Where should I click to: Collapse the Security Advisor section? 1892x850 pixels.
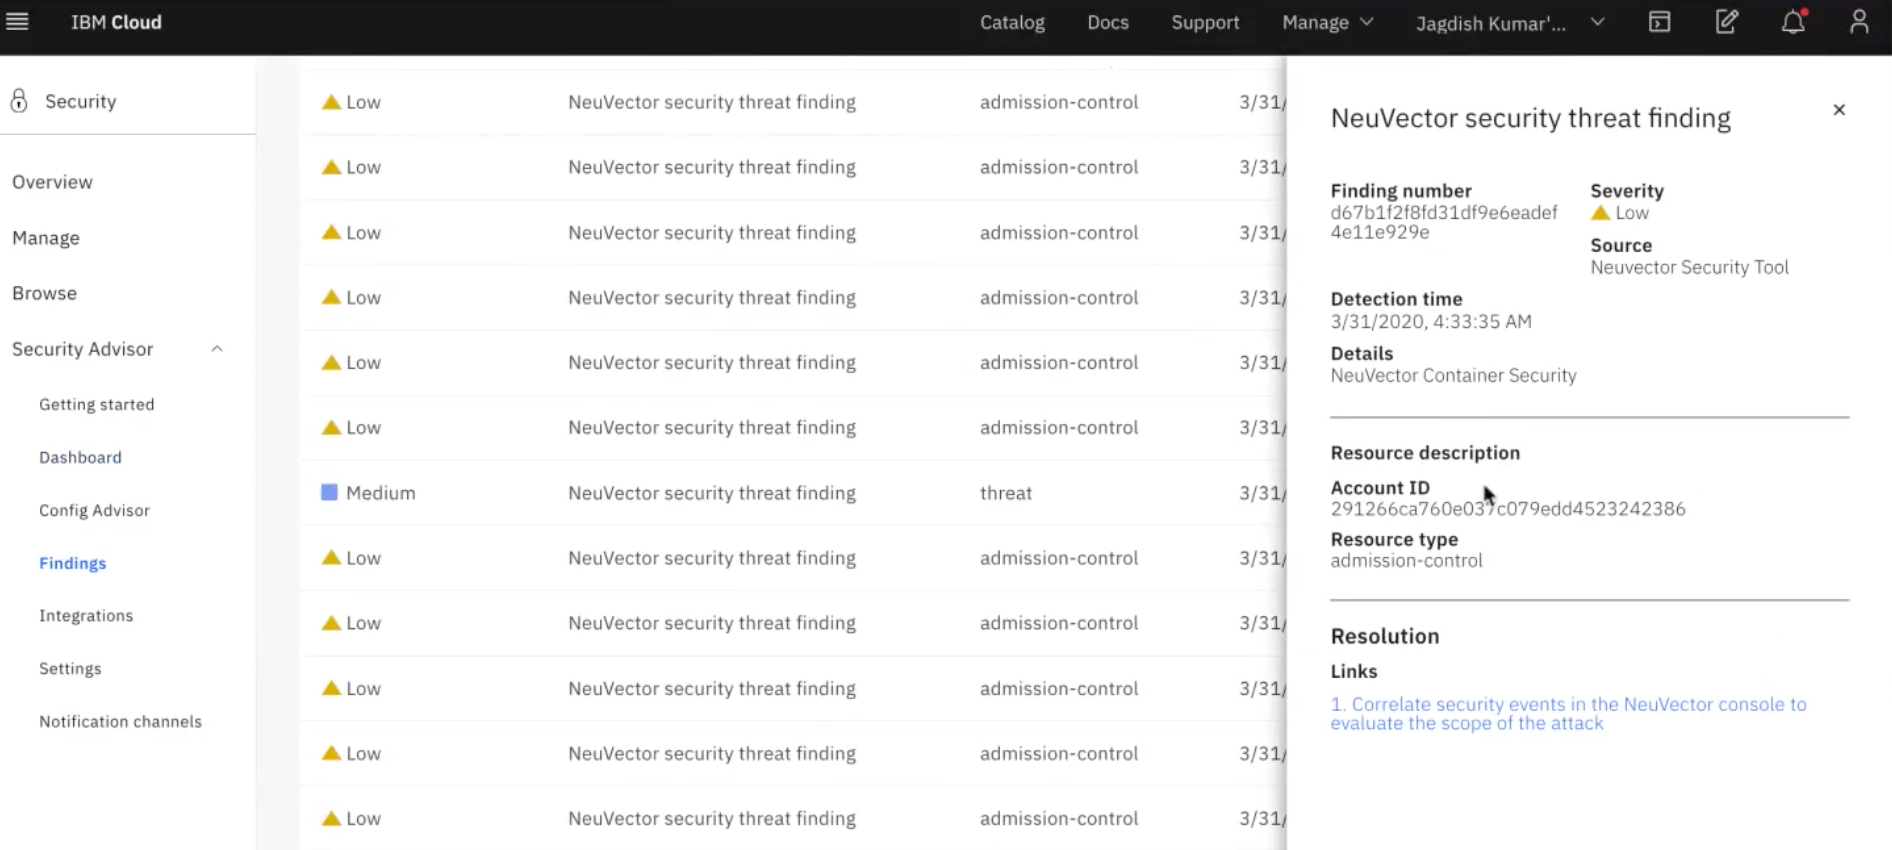click(x=217, y=349)
